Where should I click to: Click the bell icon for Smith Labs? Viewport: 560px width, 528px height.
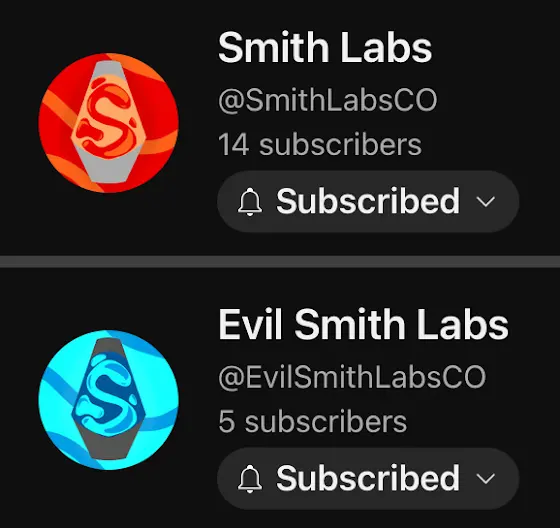250,202
